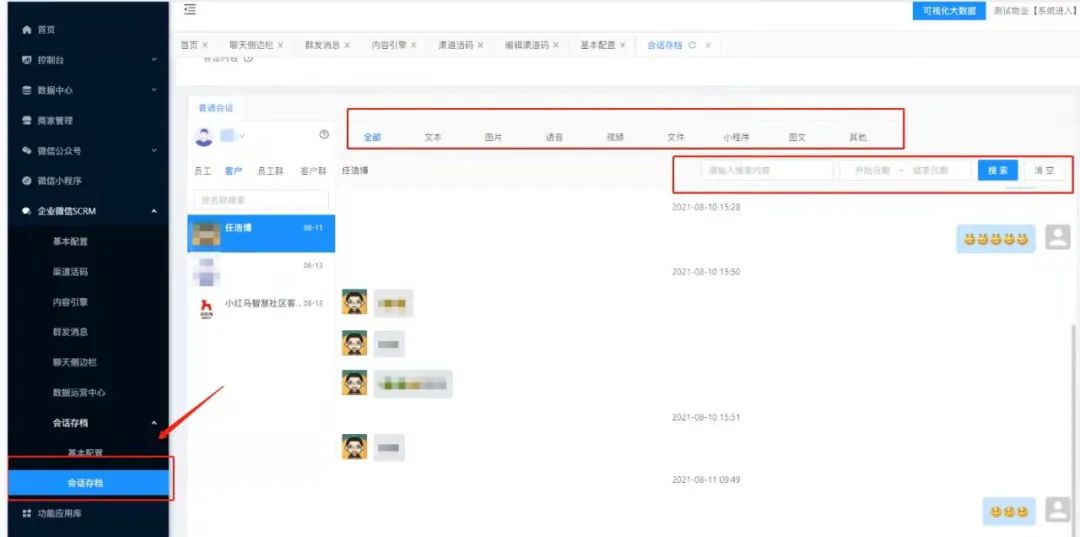1080x537 pixels.
Task: Filter messages by 视频
Action: [x=615, y=137]
